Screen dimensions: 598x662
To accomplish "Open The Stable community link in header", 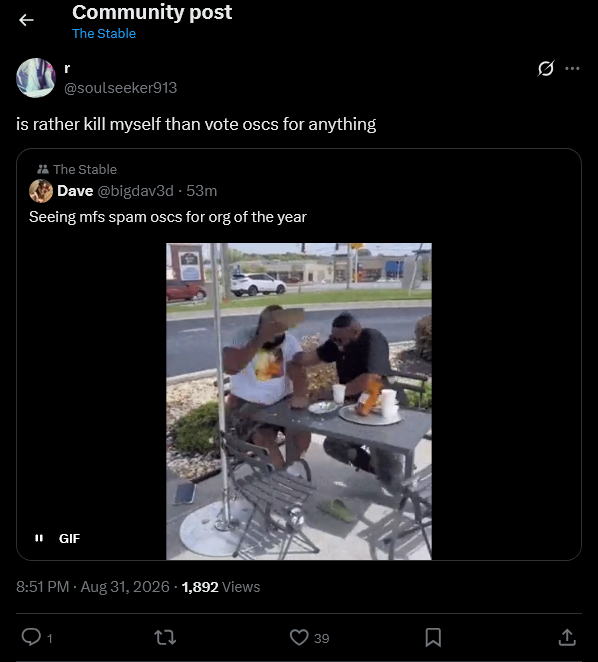I will pyautogui.click(x=104, y=34).
